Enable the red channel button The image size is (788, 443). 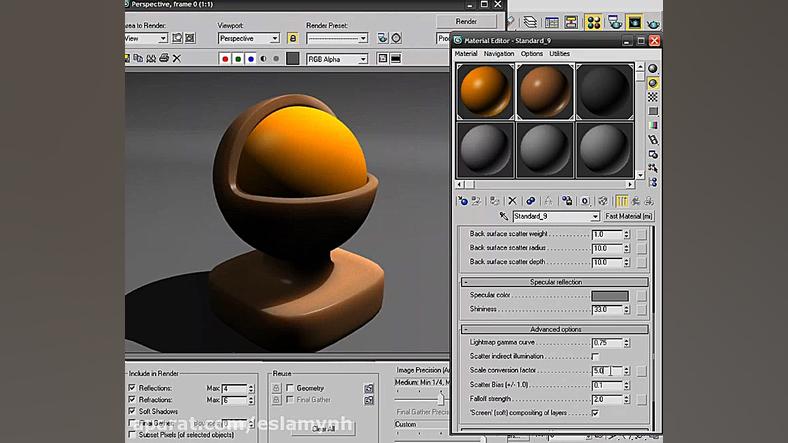(x=224, y=59)
